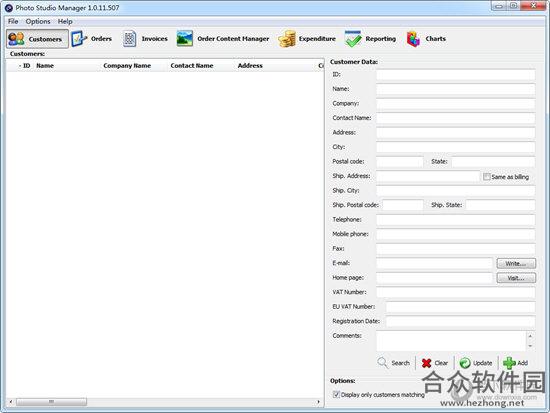The width and height of the screenshot is (550, 413).
Task: Click the Write... button next to E-mail
Action: (516, 263)
